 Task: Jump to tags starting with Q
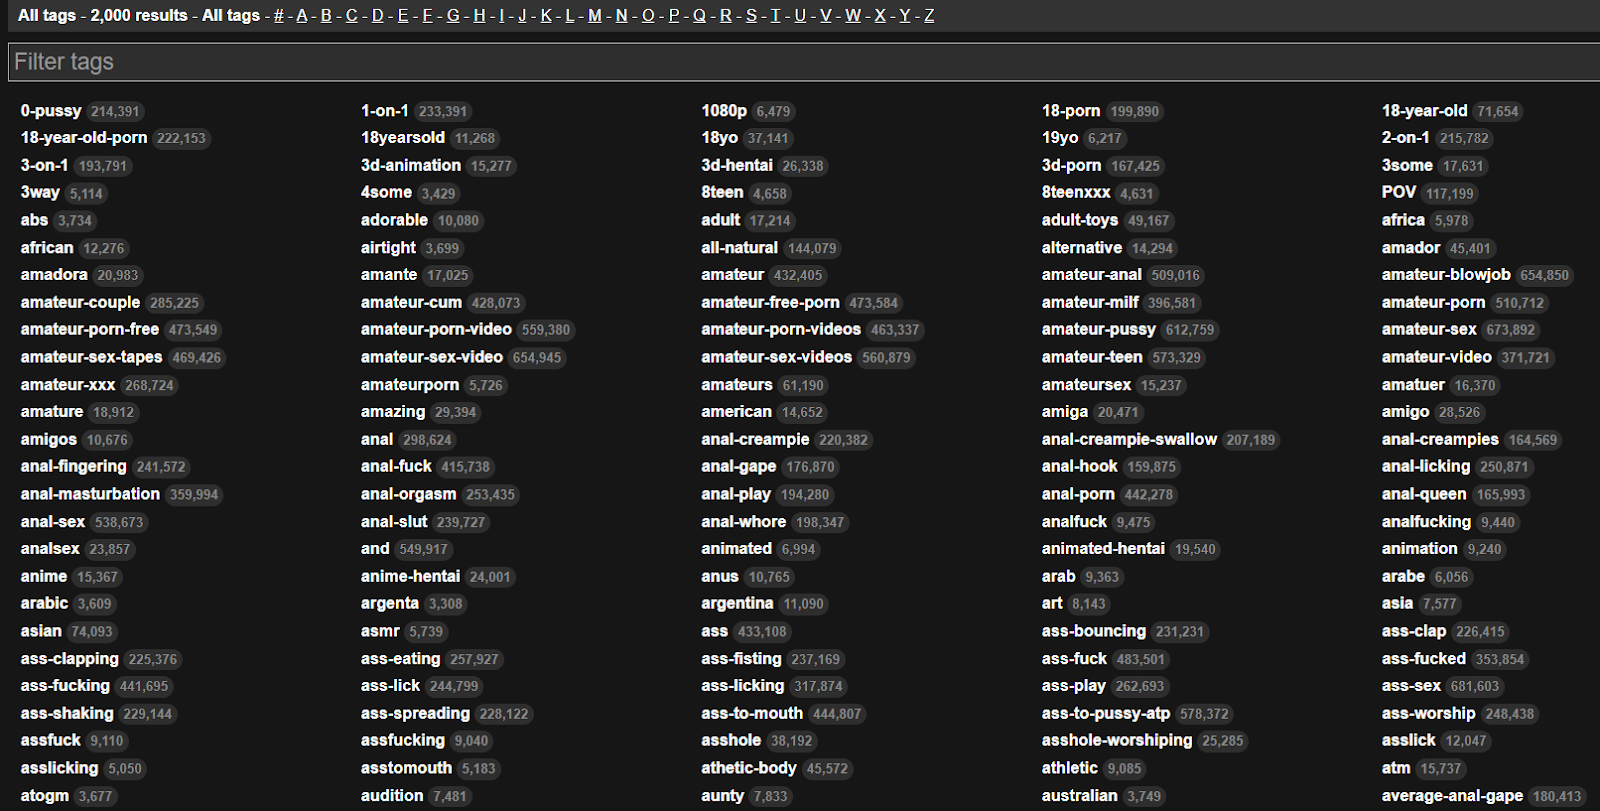(x=699, y=16)
